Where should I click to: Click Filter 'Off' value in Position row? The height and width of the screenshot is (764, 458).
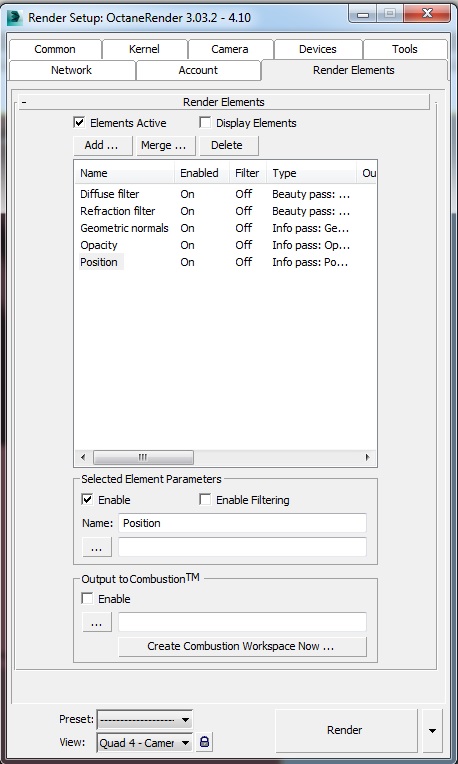click(244, 262)
